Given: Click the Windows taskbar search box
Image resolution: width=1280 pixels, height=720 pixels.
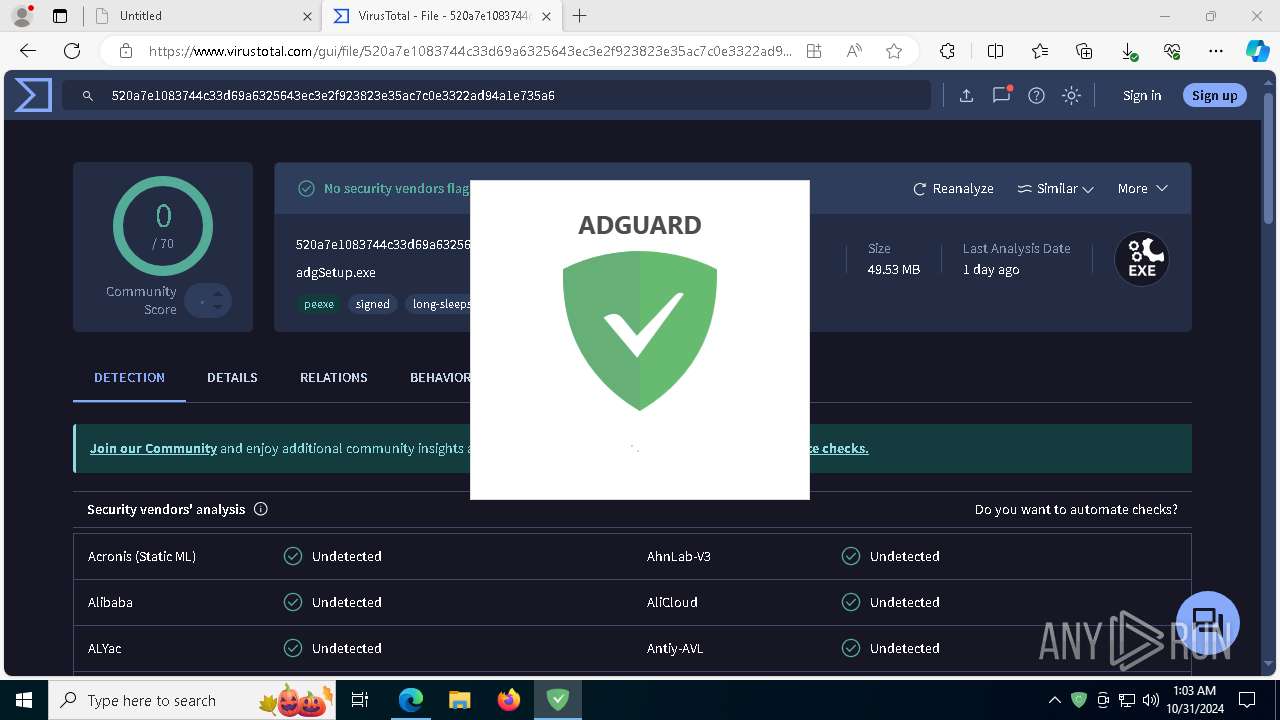Looking at the screenshot, I should [193, 700].
